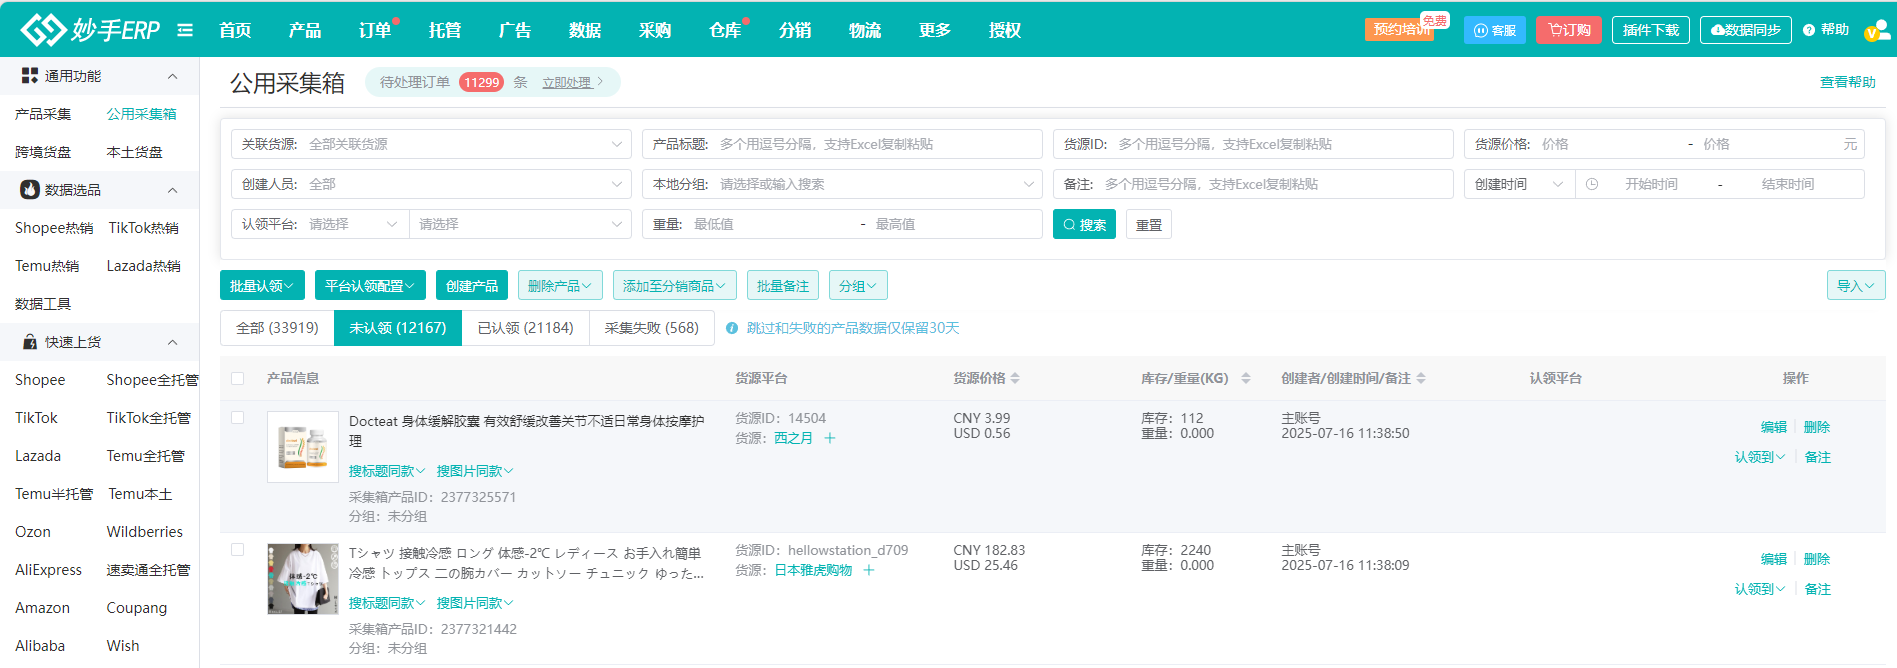Open the 仓库 top menu
The image size is (1897, 668).
click(x=724, y=30)
